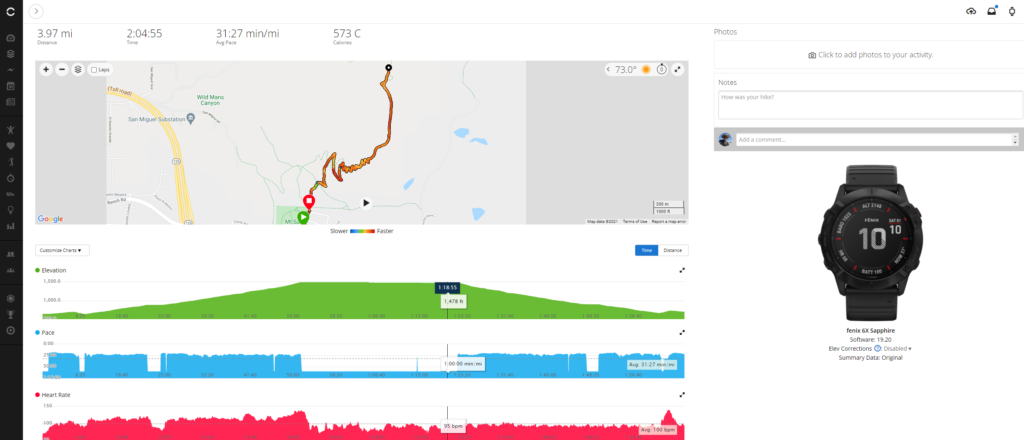This screenshot has height=440, width=1024.
Task: Play the route animation on map
Action: 366,203
